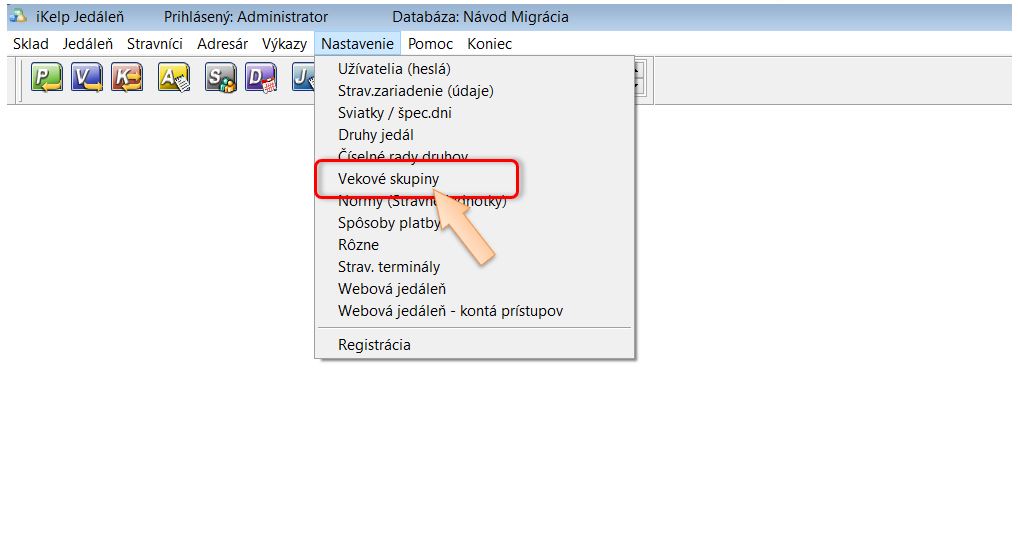Select Vekové skupiny from the menu
The image size is (1018, 546).
coord(389,179)
